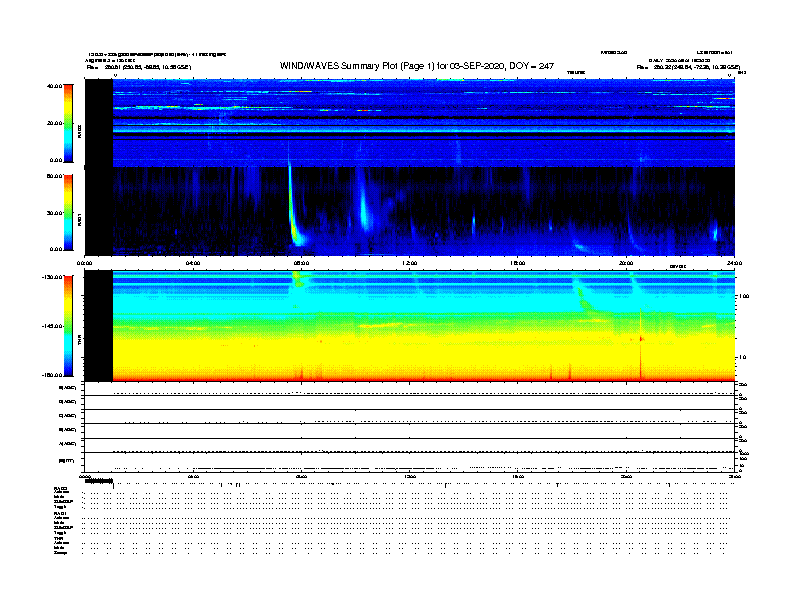Click the RAD1 vertical axis label
The image size is (792, 612).
click(x=79, y=219)
